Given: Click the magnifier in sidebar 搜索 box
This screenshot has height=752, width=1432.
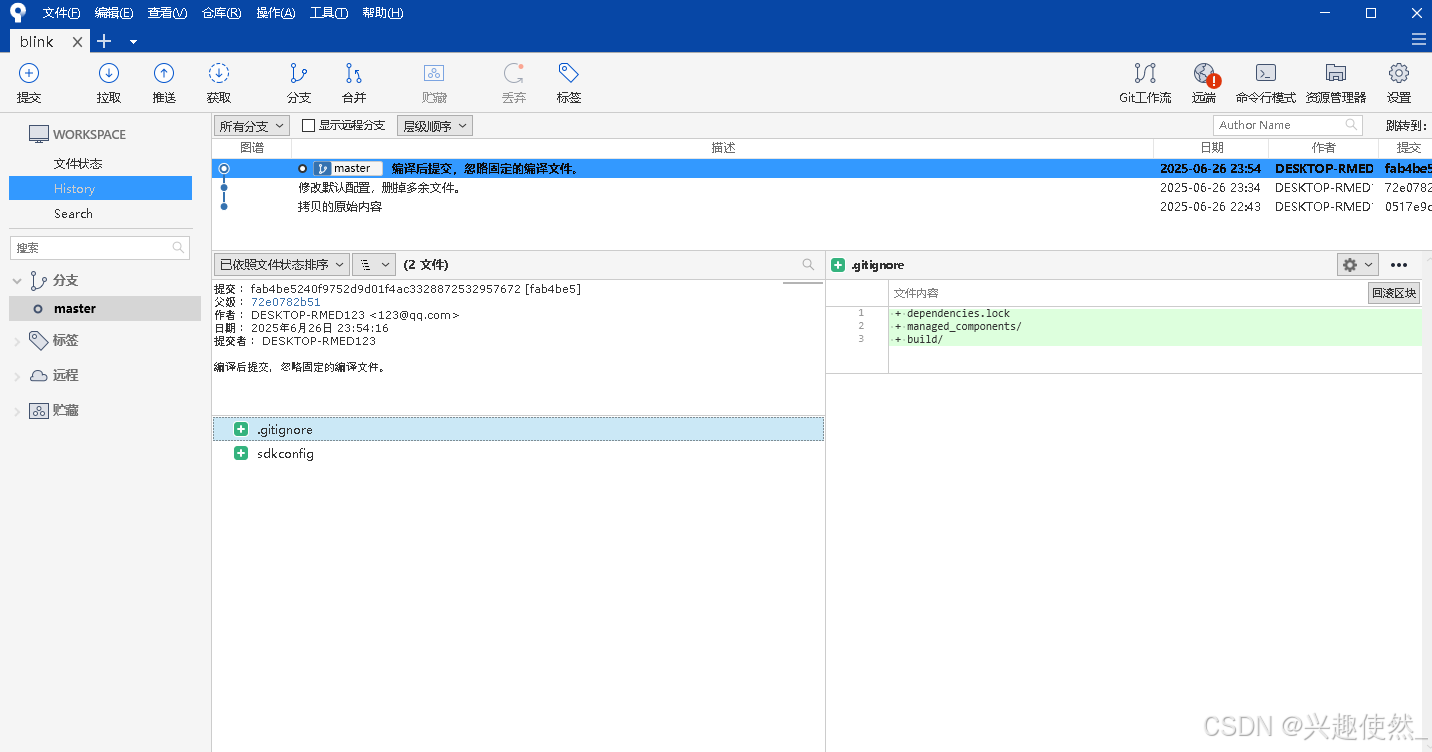Looking at the screenshot, I should coord(178,247).
